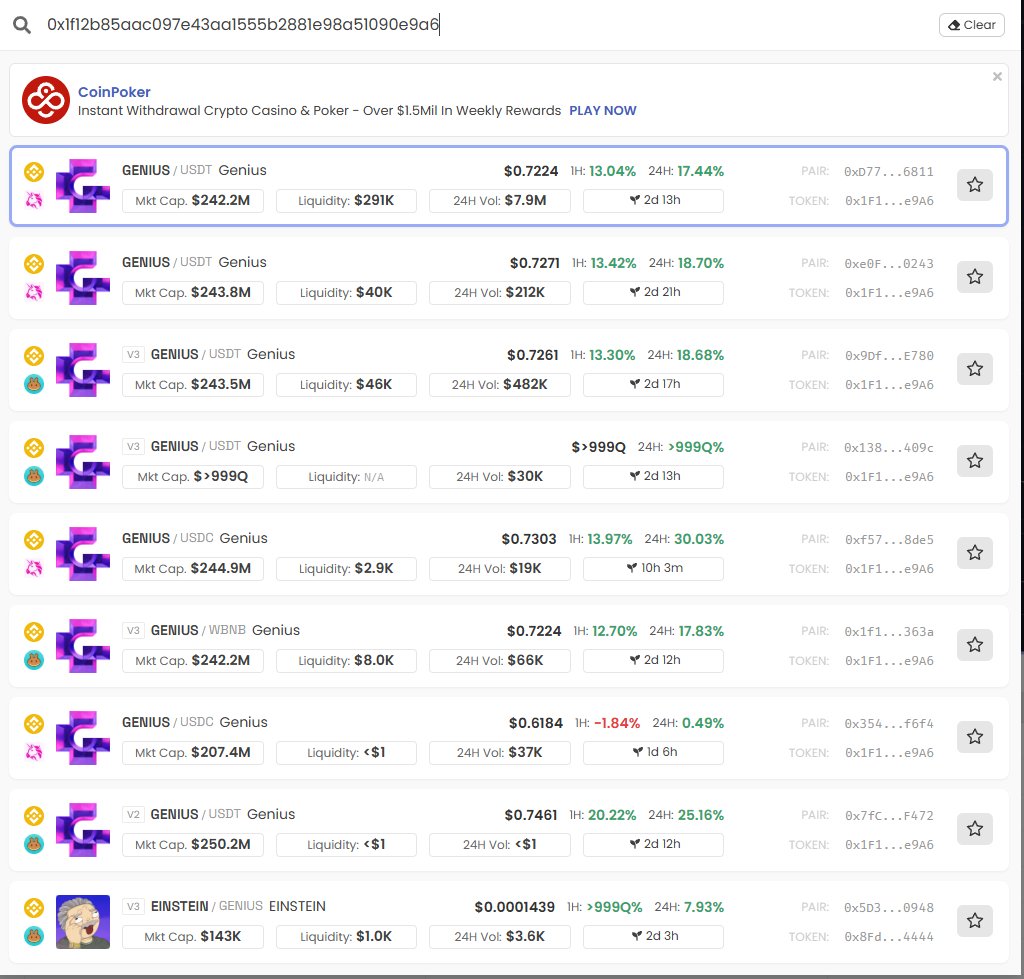
Task: Click the PancakeSwap icon in 0x1f1...363a row
Action: tap(34, 660)
